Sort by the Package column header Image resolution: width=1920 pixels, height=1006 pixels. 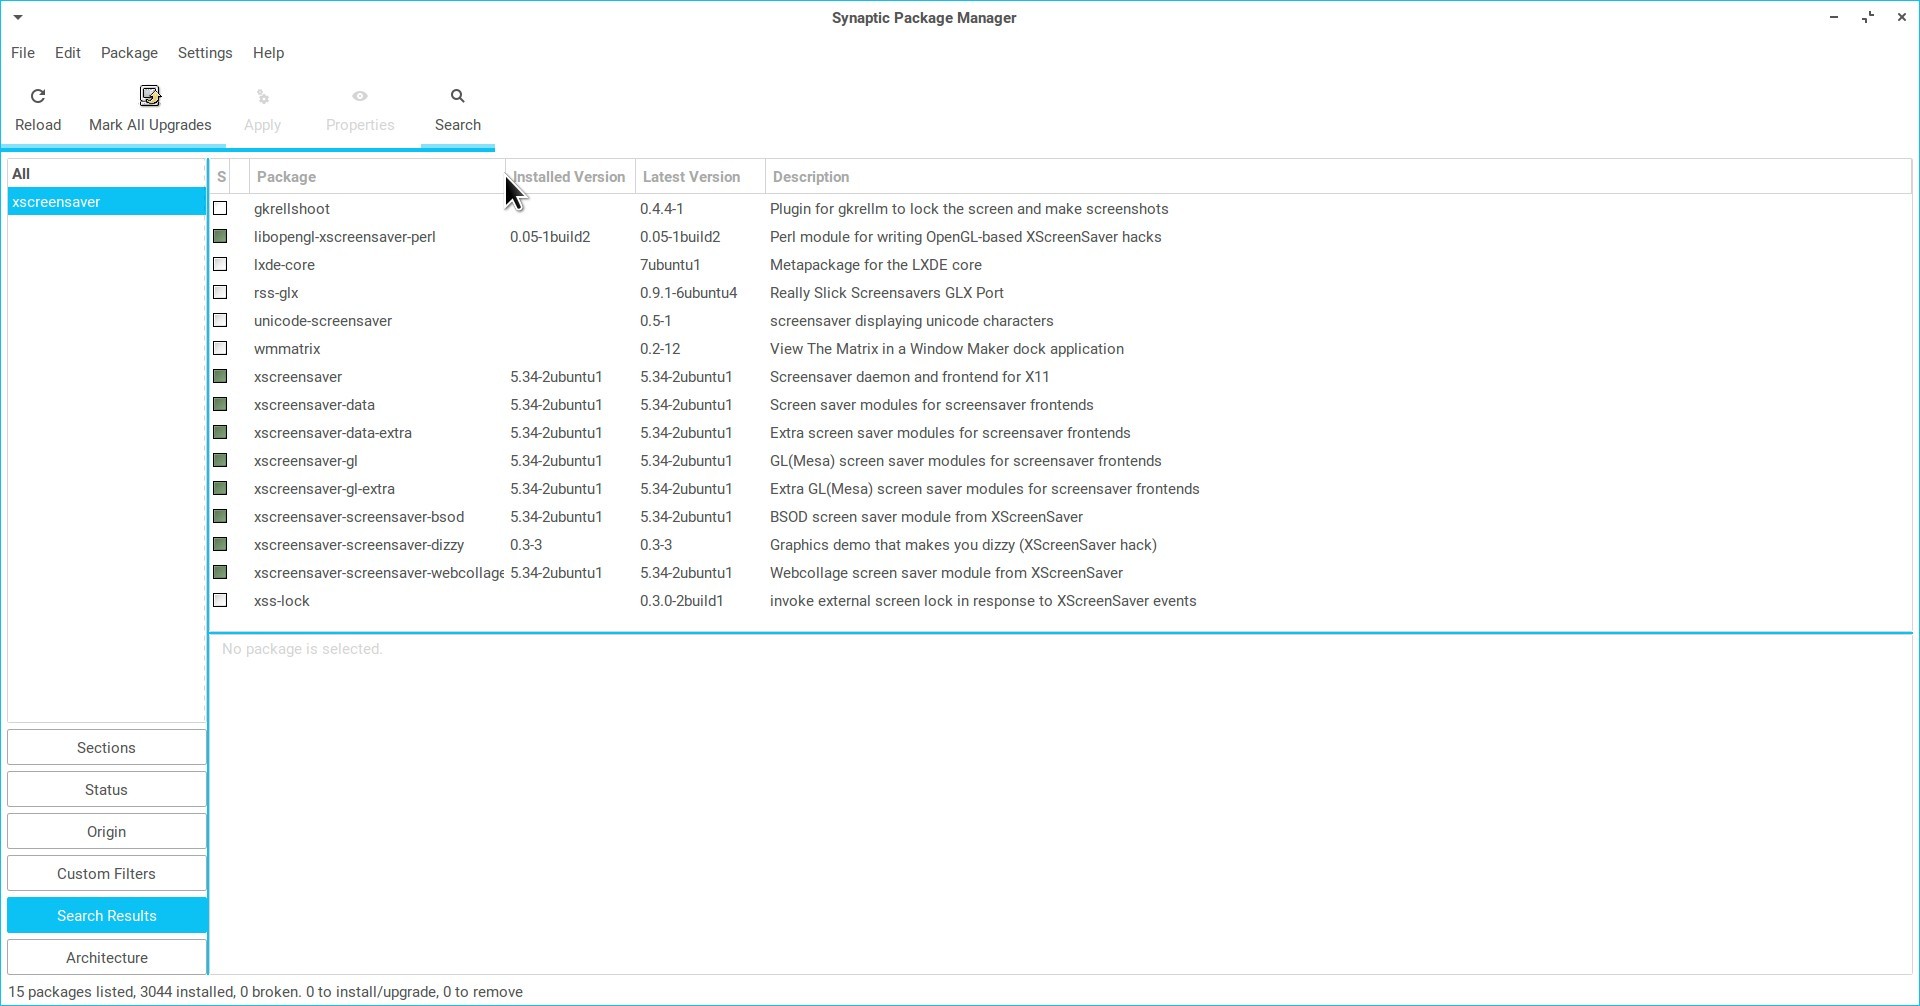click(286, 177)
